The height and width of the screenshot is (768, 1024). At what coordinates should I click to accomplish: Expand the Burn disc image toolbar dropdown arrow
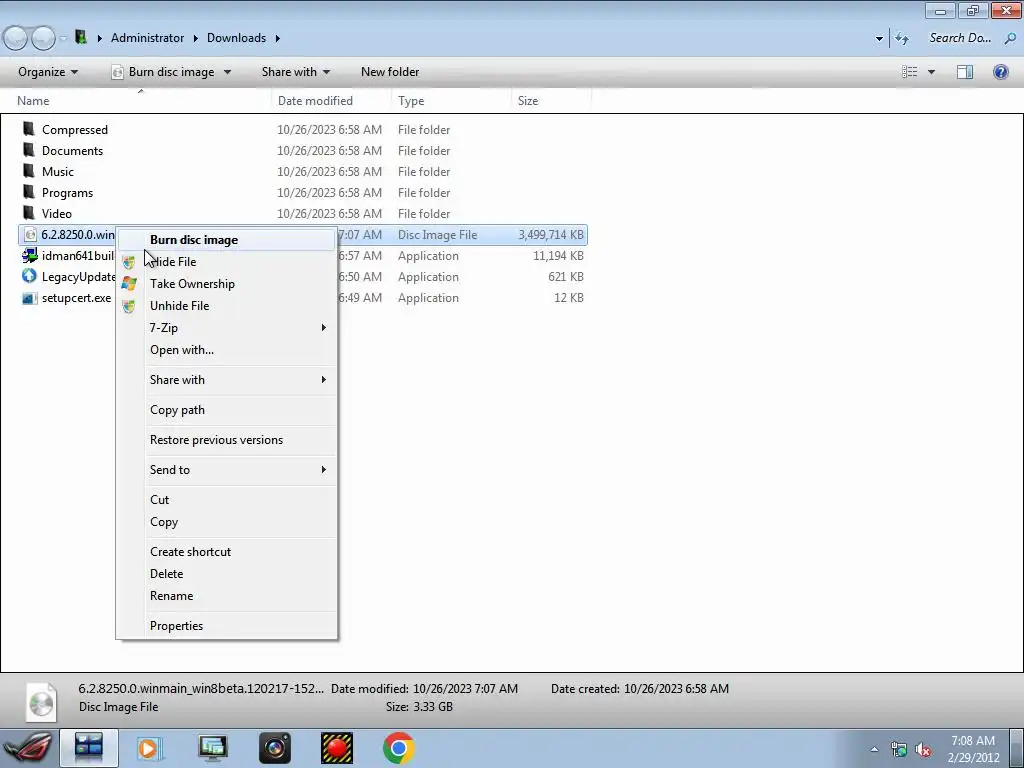pyautogui.click(x=227, y=72)
